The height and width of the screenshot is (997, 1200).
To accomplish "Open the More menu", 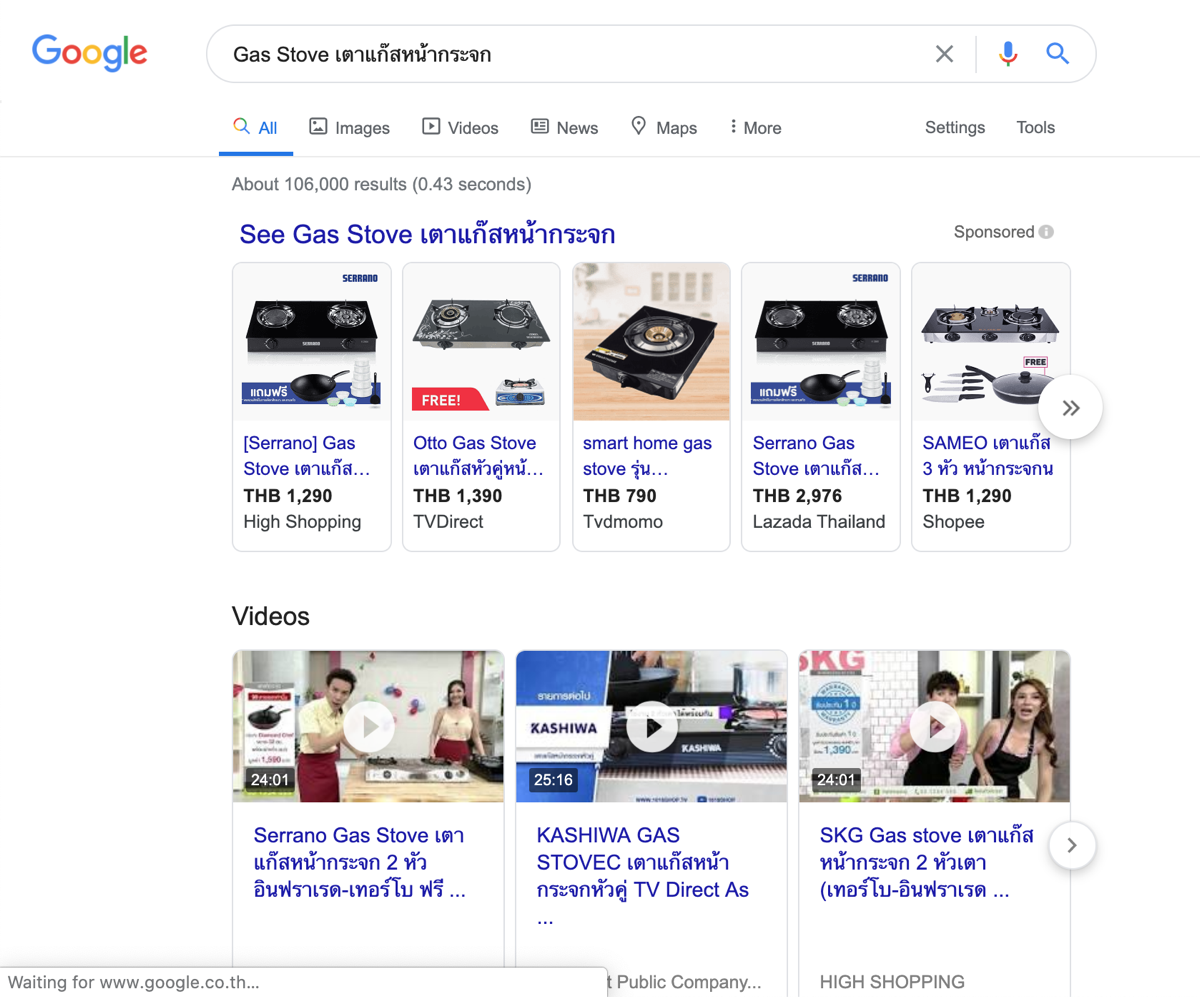I will 755,128.
